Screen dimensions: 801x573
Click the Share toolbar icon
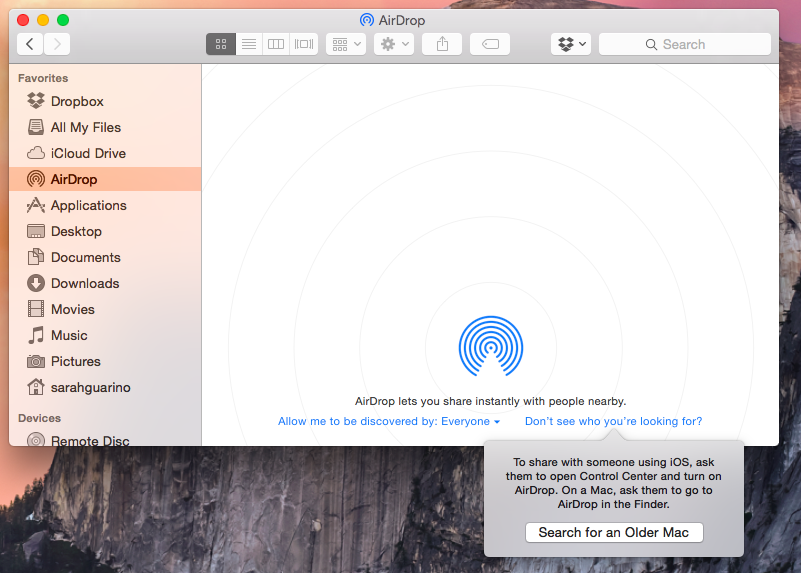[442, 44]
